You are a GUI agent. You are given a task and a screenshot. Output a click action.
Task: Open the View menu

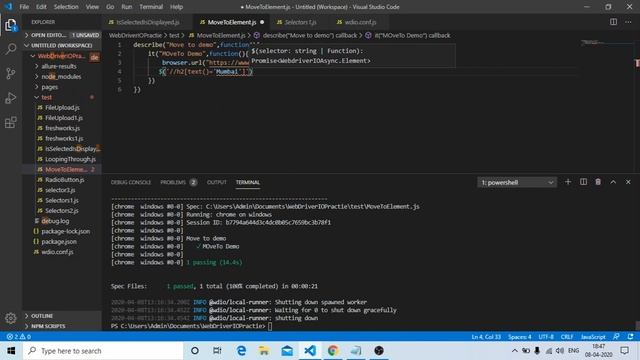pyautogui.click(x=92, y=7)
